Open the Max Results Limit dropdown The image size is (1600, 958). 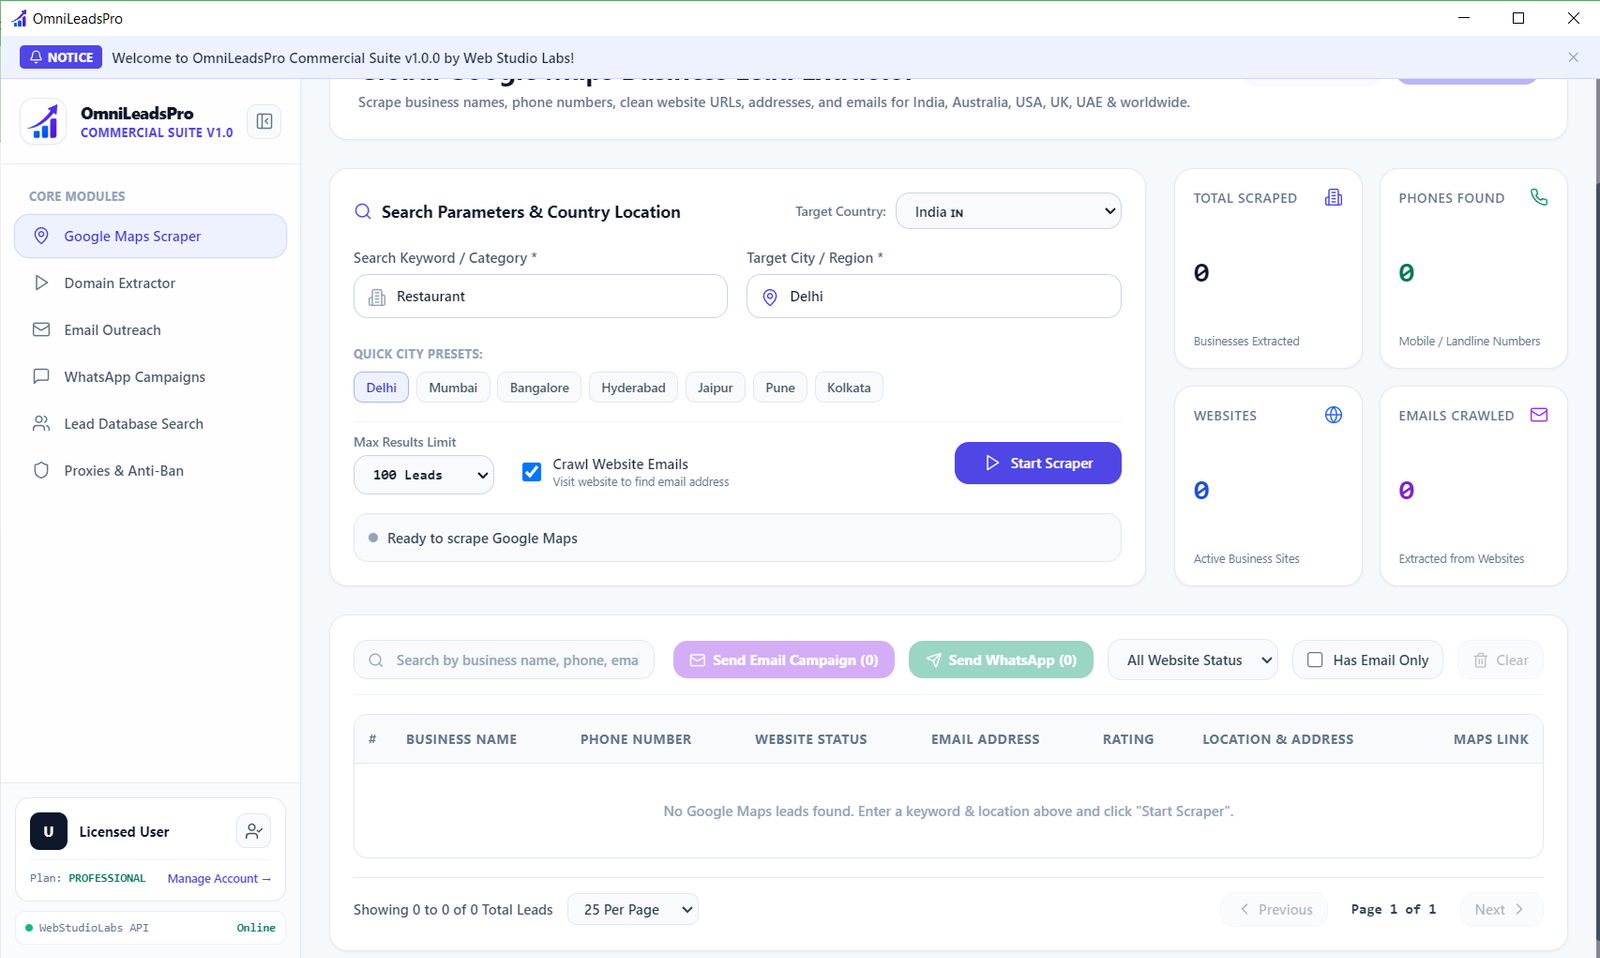424,475
